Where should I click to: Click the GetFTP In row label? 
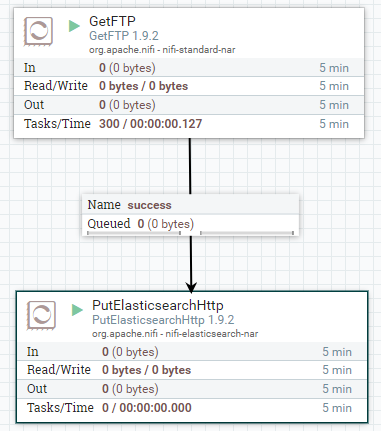click(30, 68)
